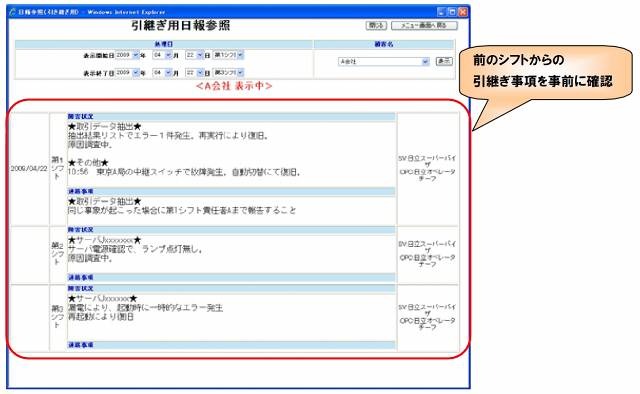Click the 第3シフト 障害状況 text area
Screen dimensions: 640x394
pyautogui.click(x=231, y=317)
